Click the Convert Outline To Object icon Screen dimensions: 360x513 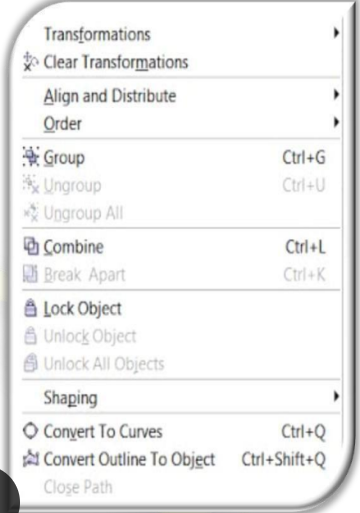point(31,458)
